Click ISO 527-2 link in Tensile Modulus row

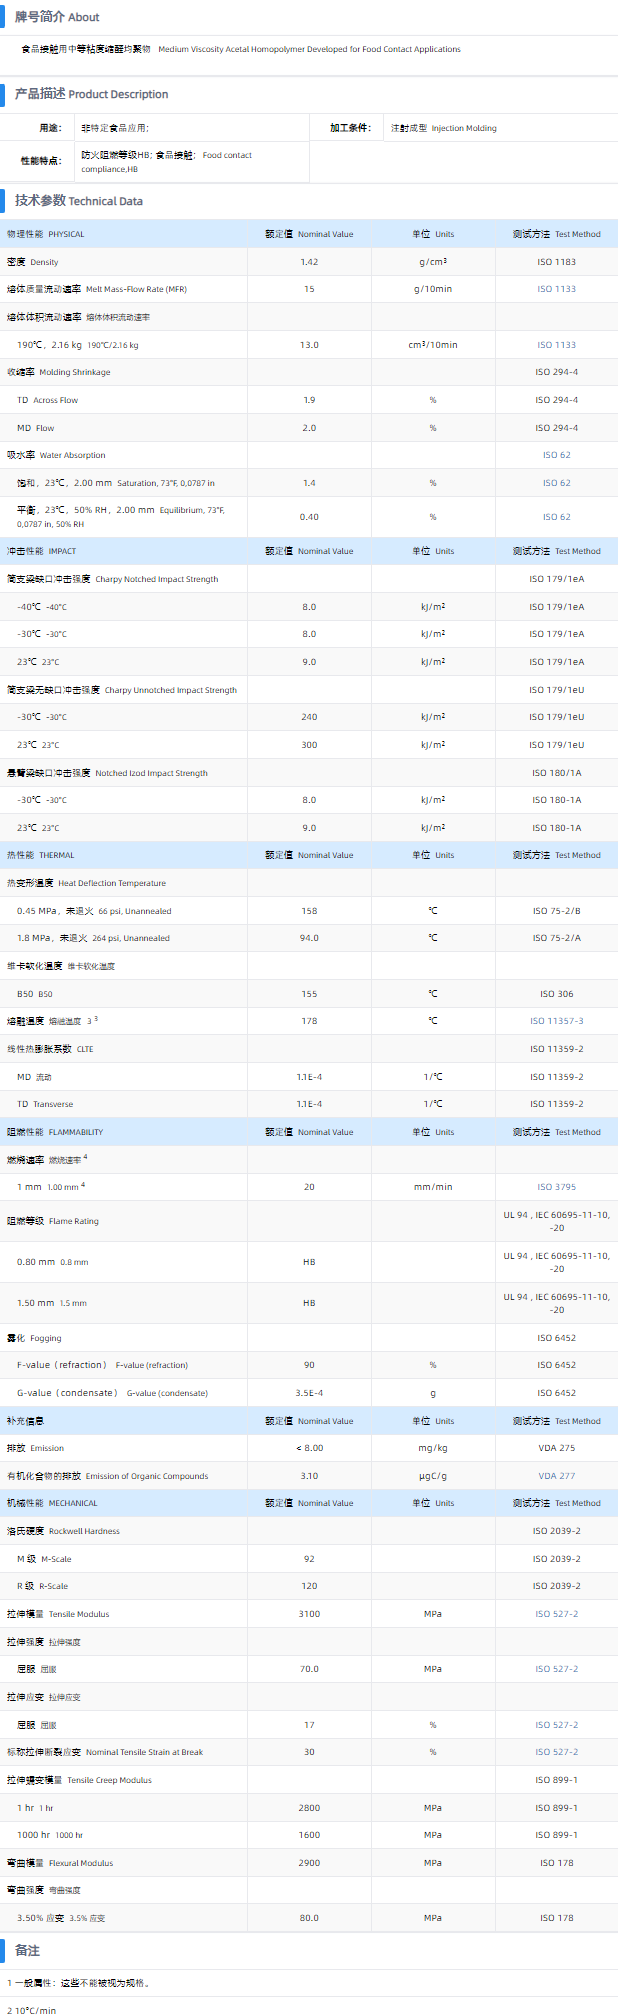tap(556, 1614)
